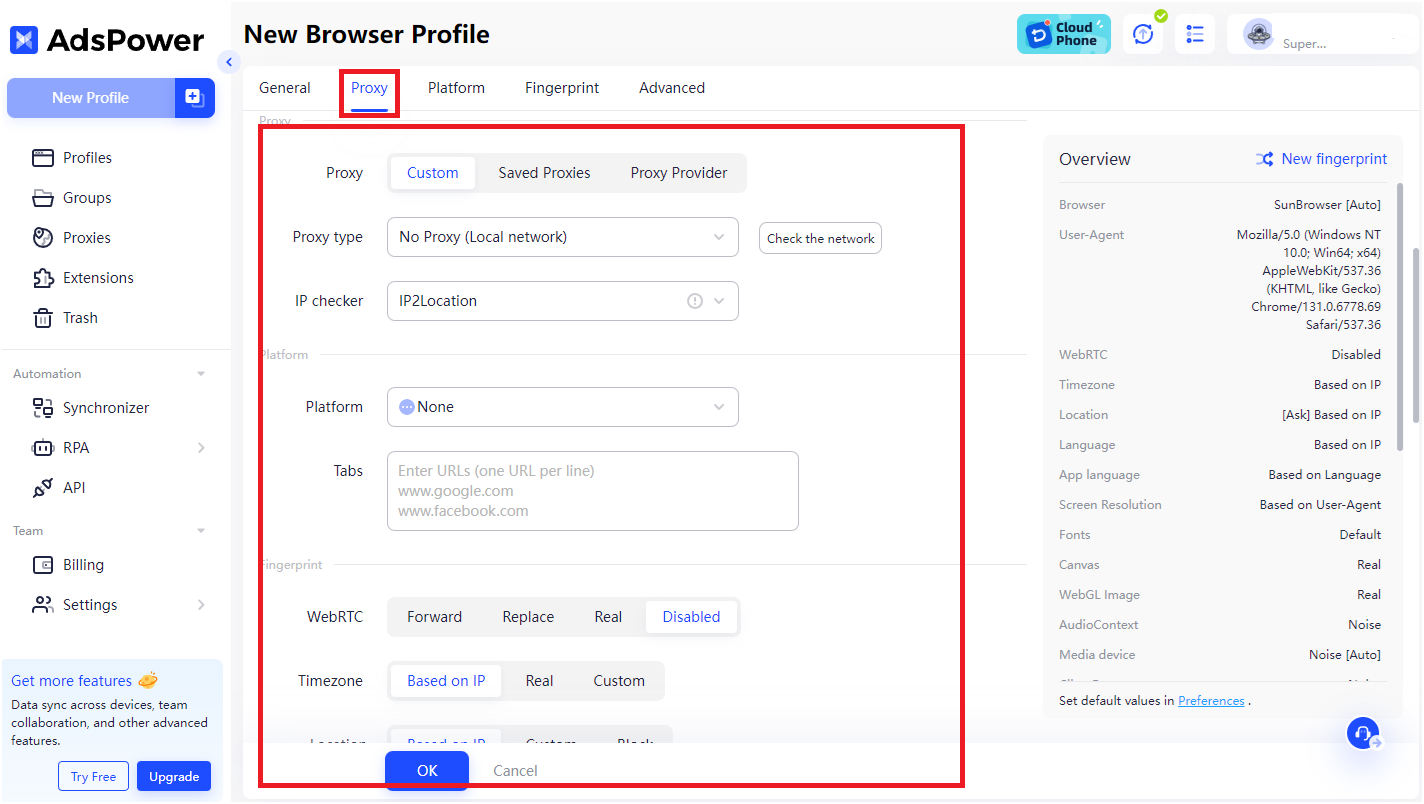Image resolution: width=1424 pixels, height=804 pixels.
Task: Launch the Cloud Phone feature
Action: click(1063, 33)
